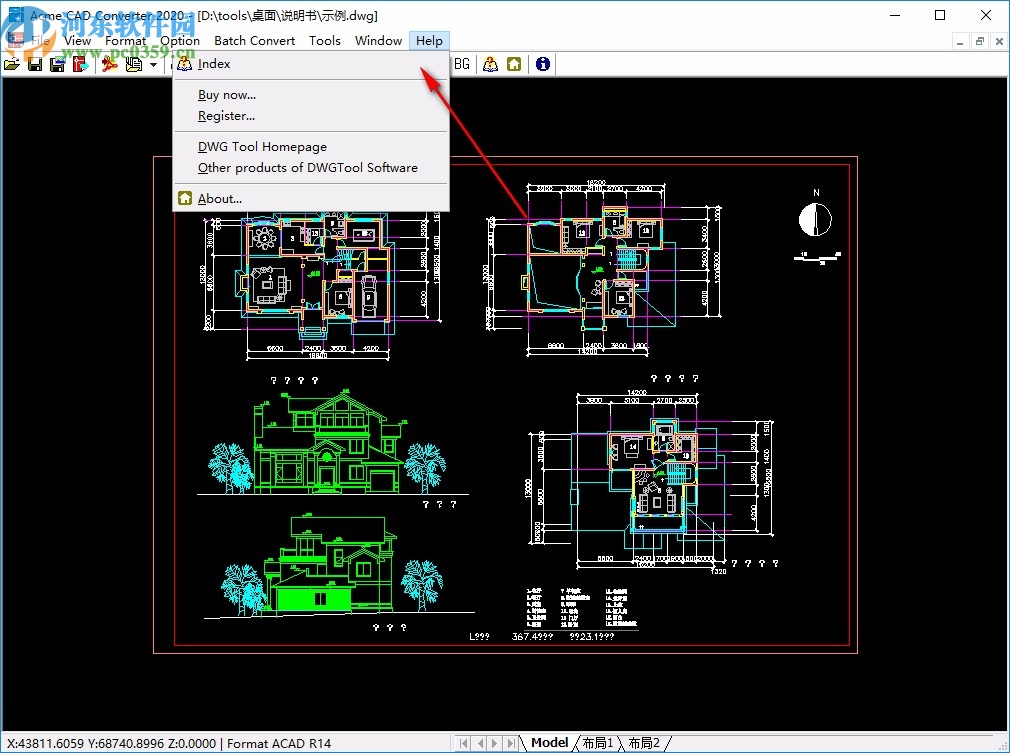Open the View menu
Viewport: 1010px width, 753px height.
tap(77, 41)
